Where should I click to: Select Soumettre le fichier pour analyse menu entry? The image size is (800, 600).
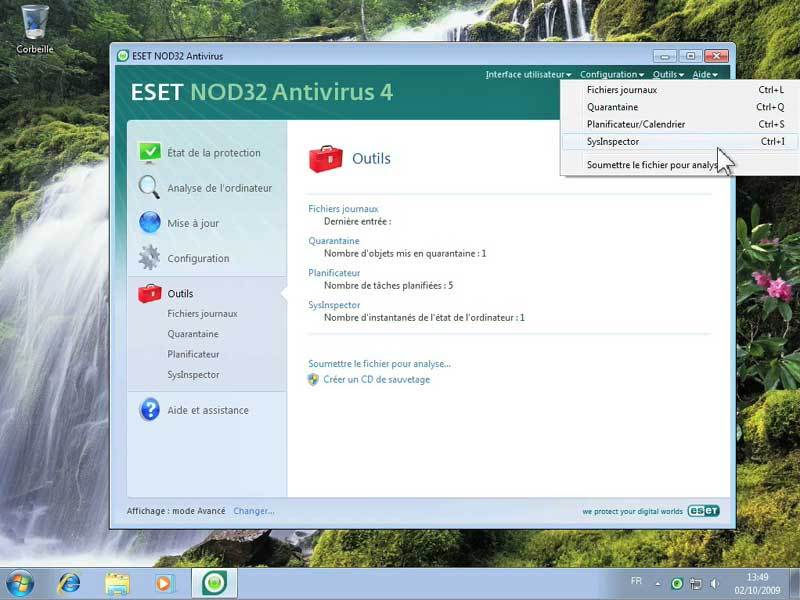[x=680, y=165]
